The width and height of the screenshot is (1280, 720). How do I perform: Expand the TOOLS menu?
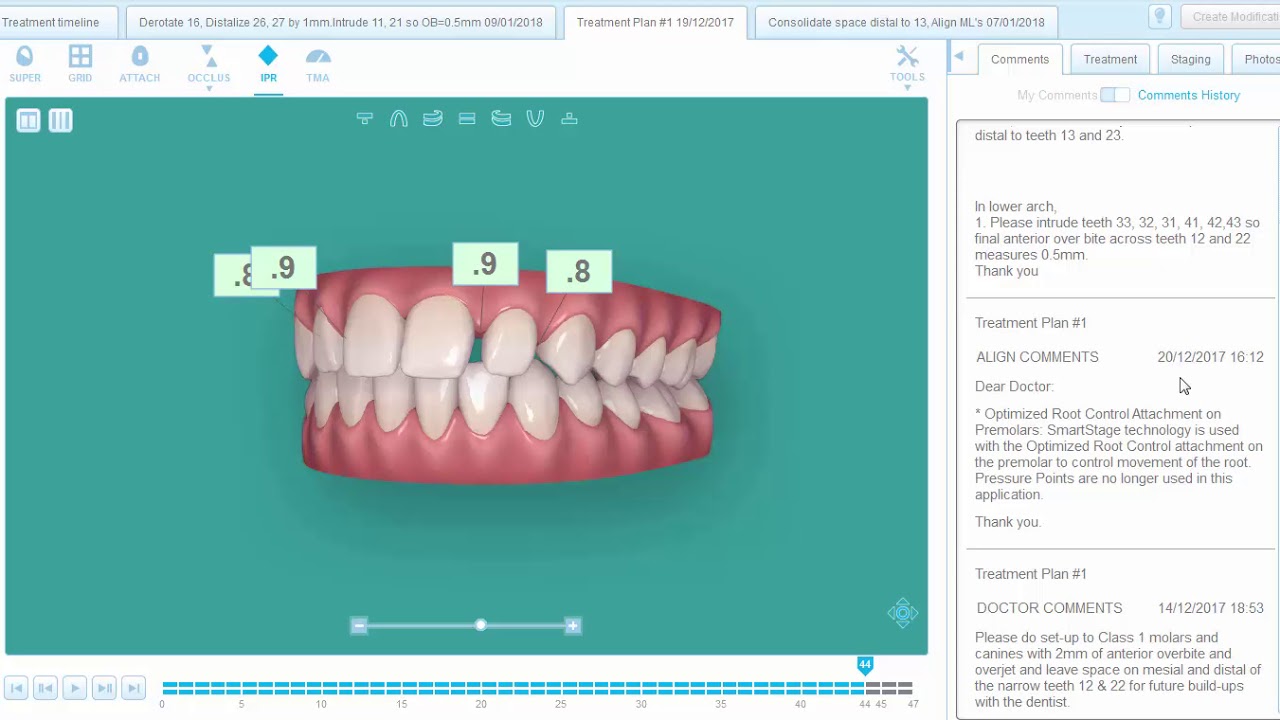[x=907, y=66]
